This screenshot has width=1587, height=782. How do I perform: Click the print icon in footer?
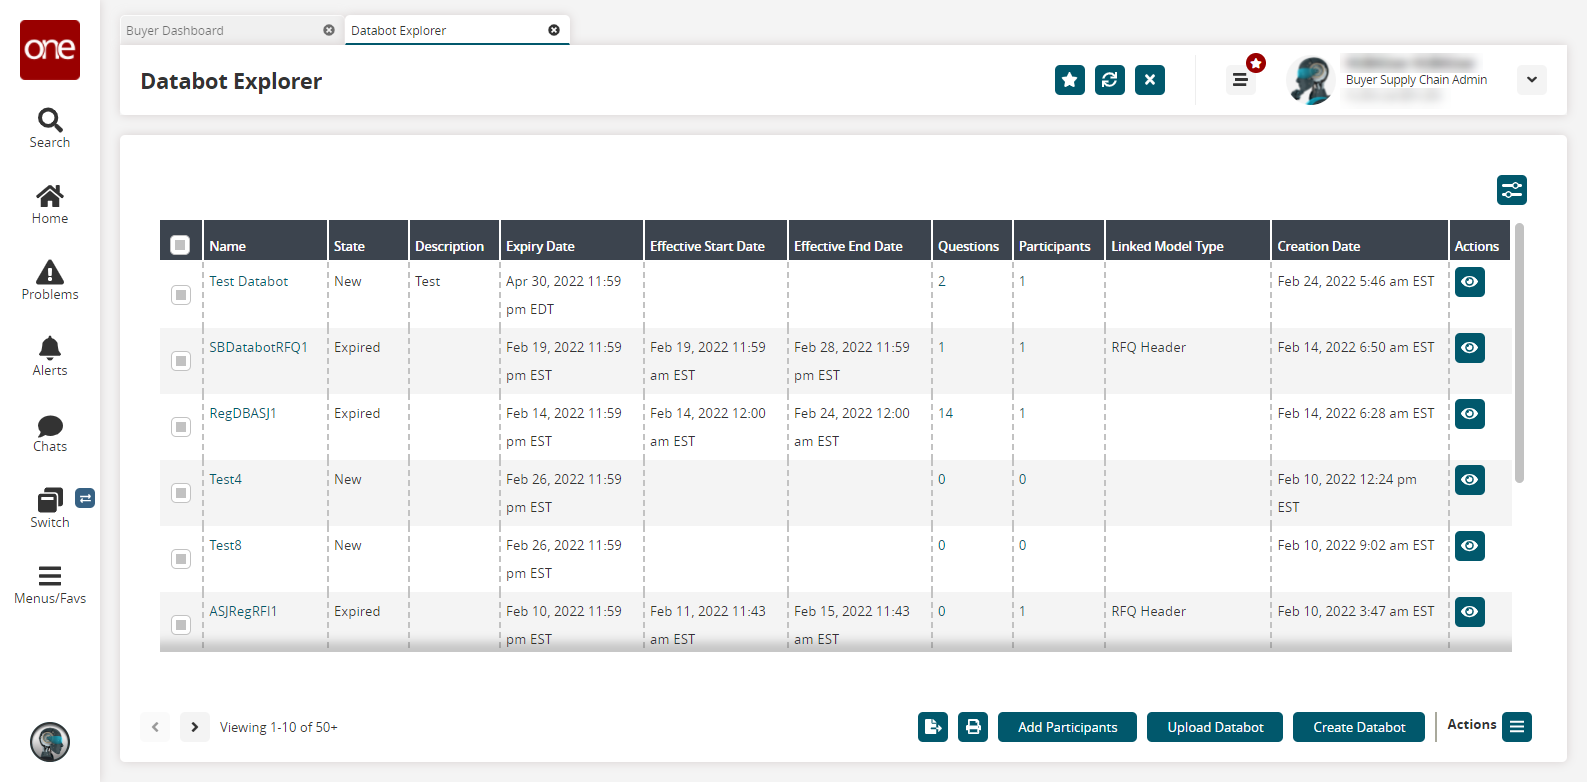click(x=972, y=727)
